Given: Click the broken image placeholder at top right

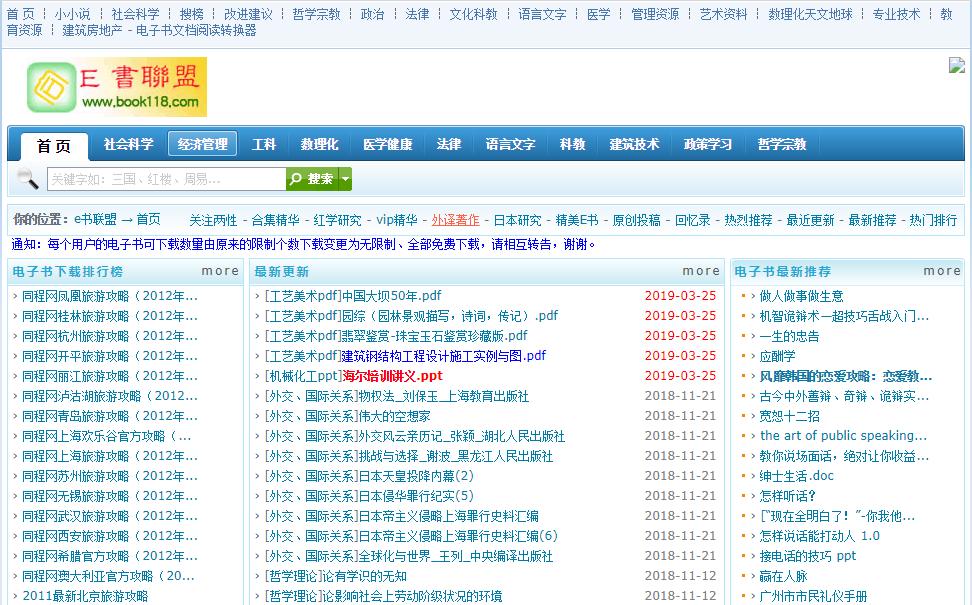Looking at the screenshot, I should [x=957, y=66].
